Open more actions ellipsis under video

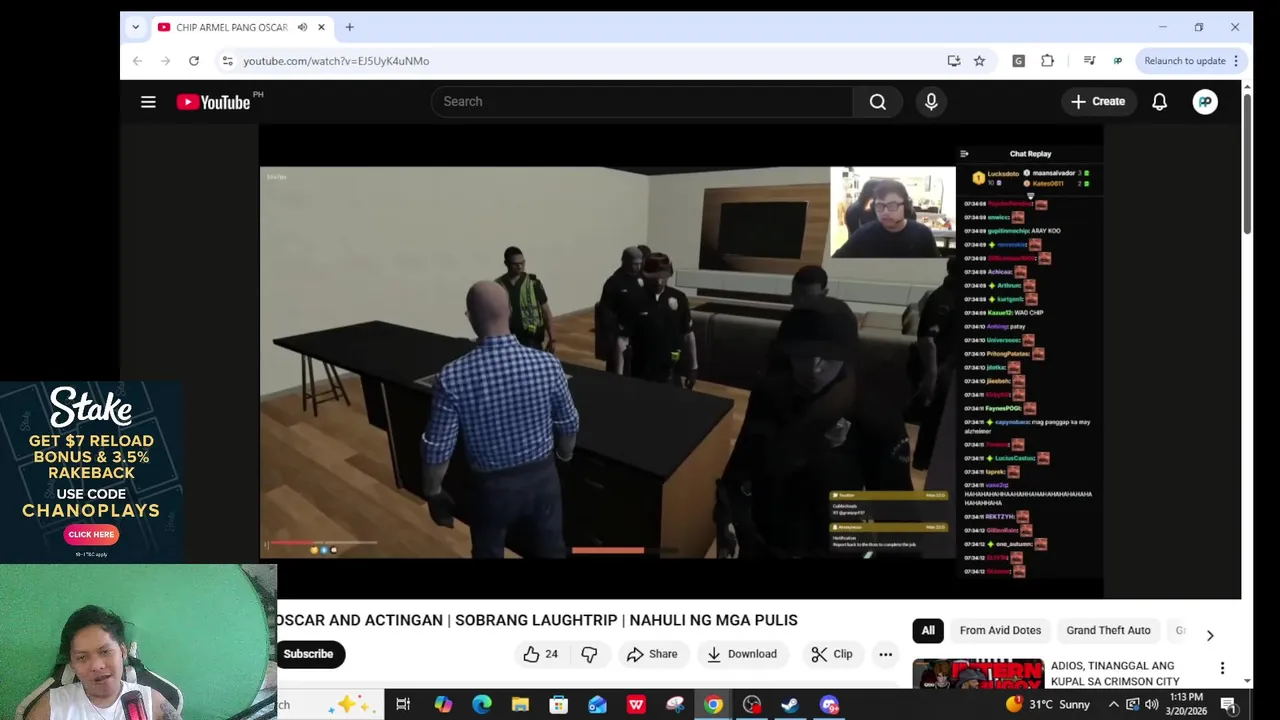click(x=885, y=654)
